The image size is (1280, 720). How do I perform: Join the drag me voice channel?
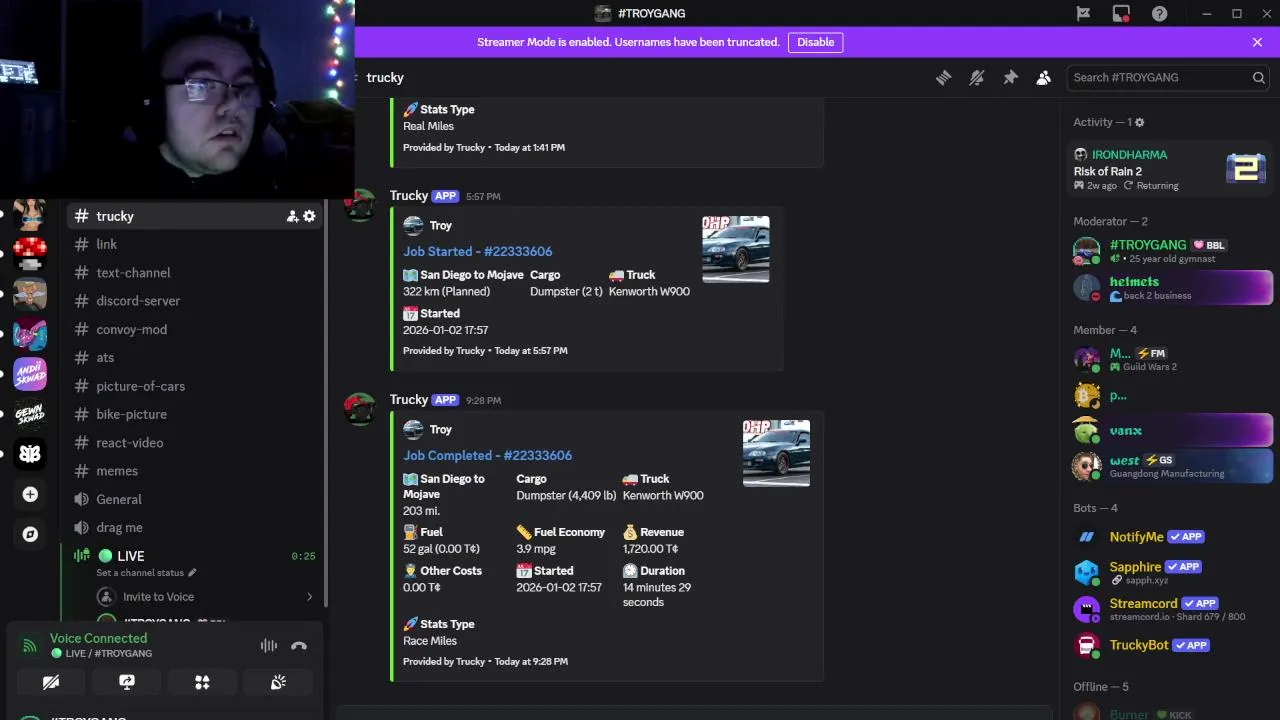(x=195, y=527)
